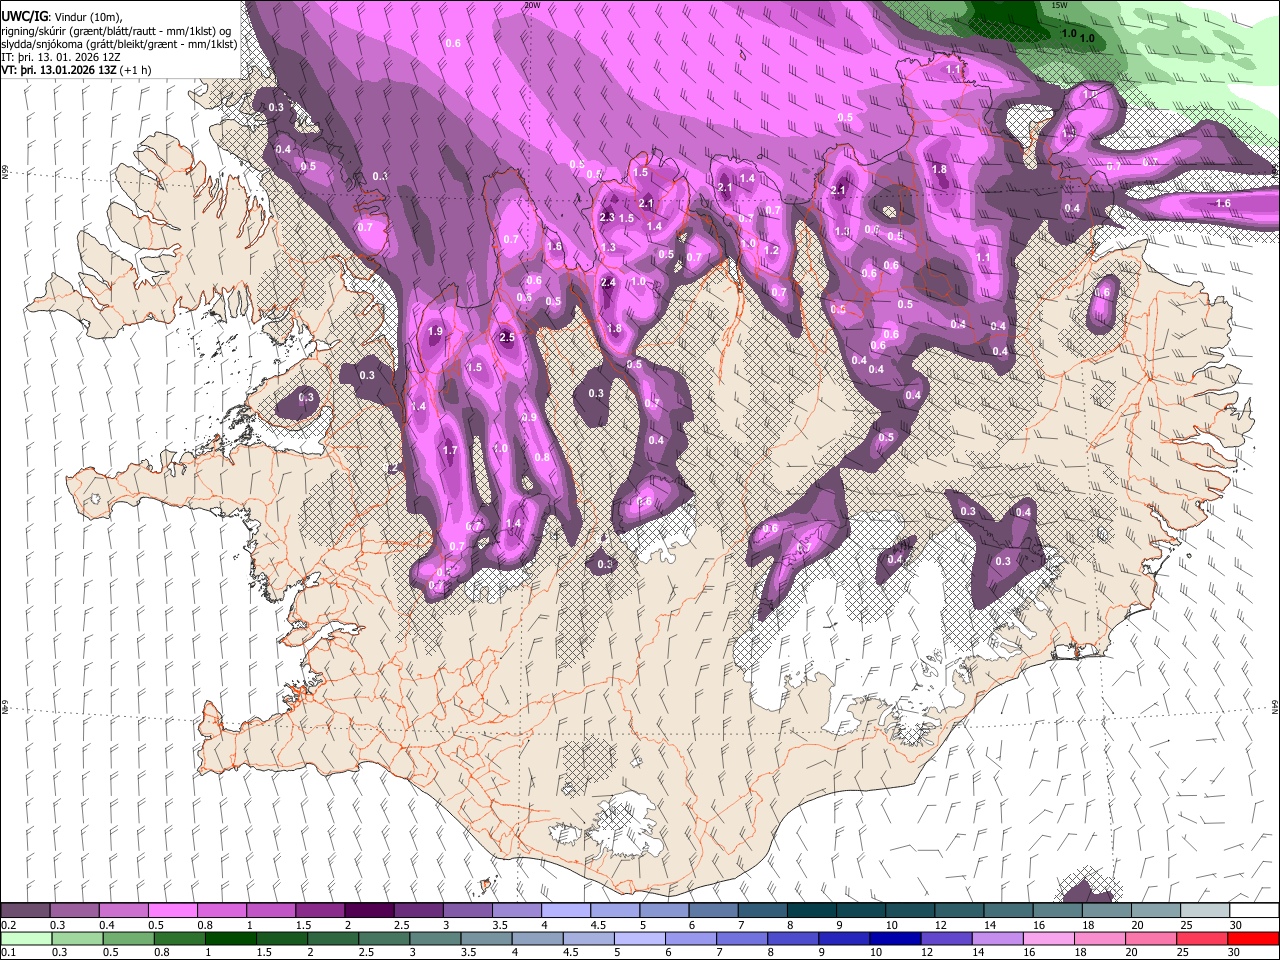
Task: Click the UWC/IG title in the header box
Action: [24, 16]
